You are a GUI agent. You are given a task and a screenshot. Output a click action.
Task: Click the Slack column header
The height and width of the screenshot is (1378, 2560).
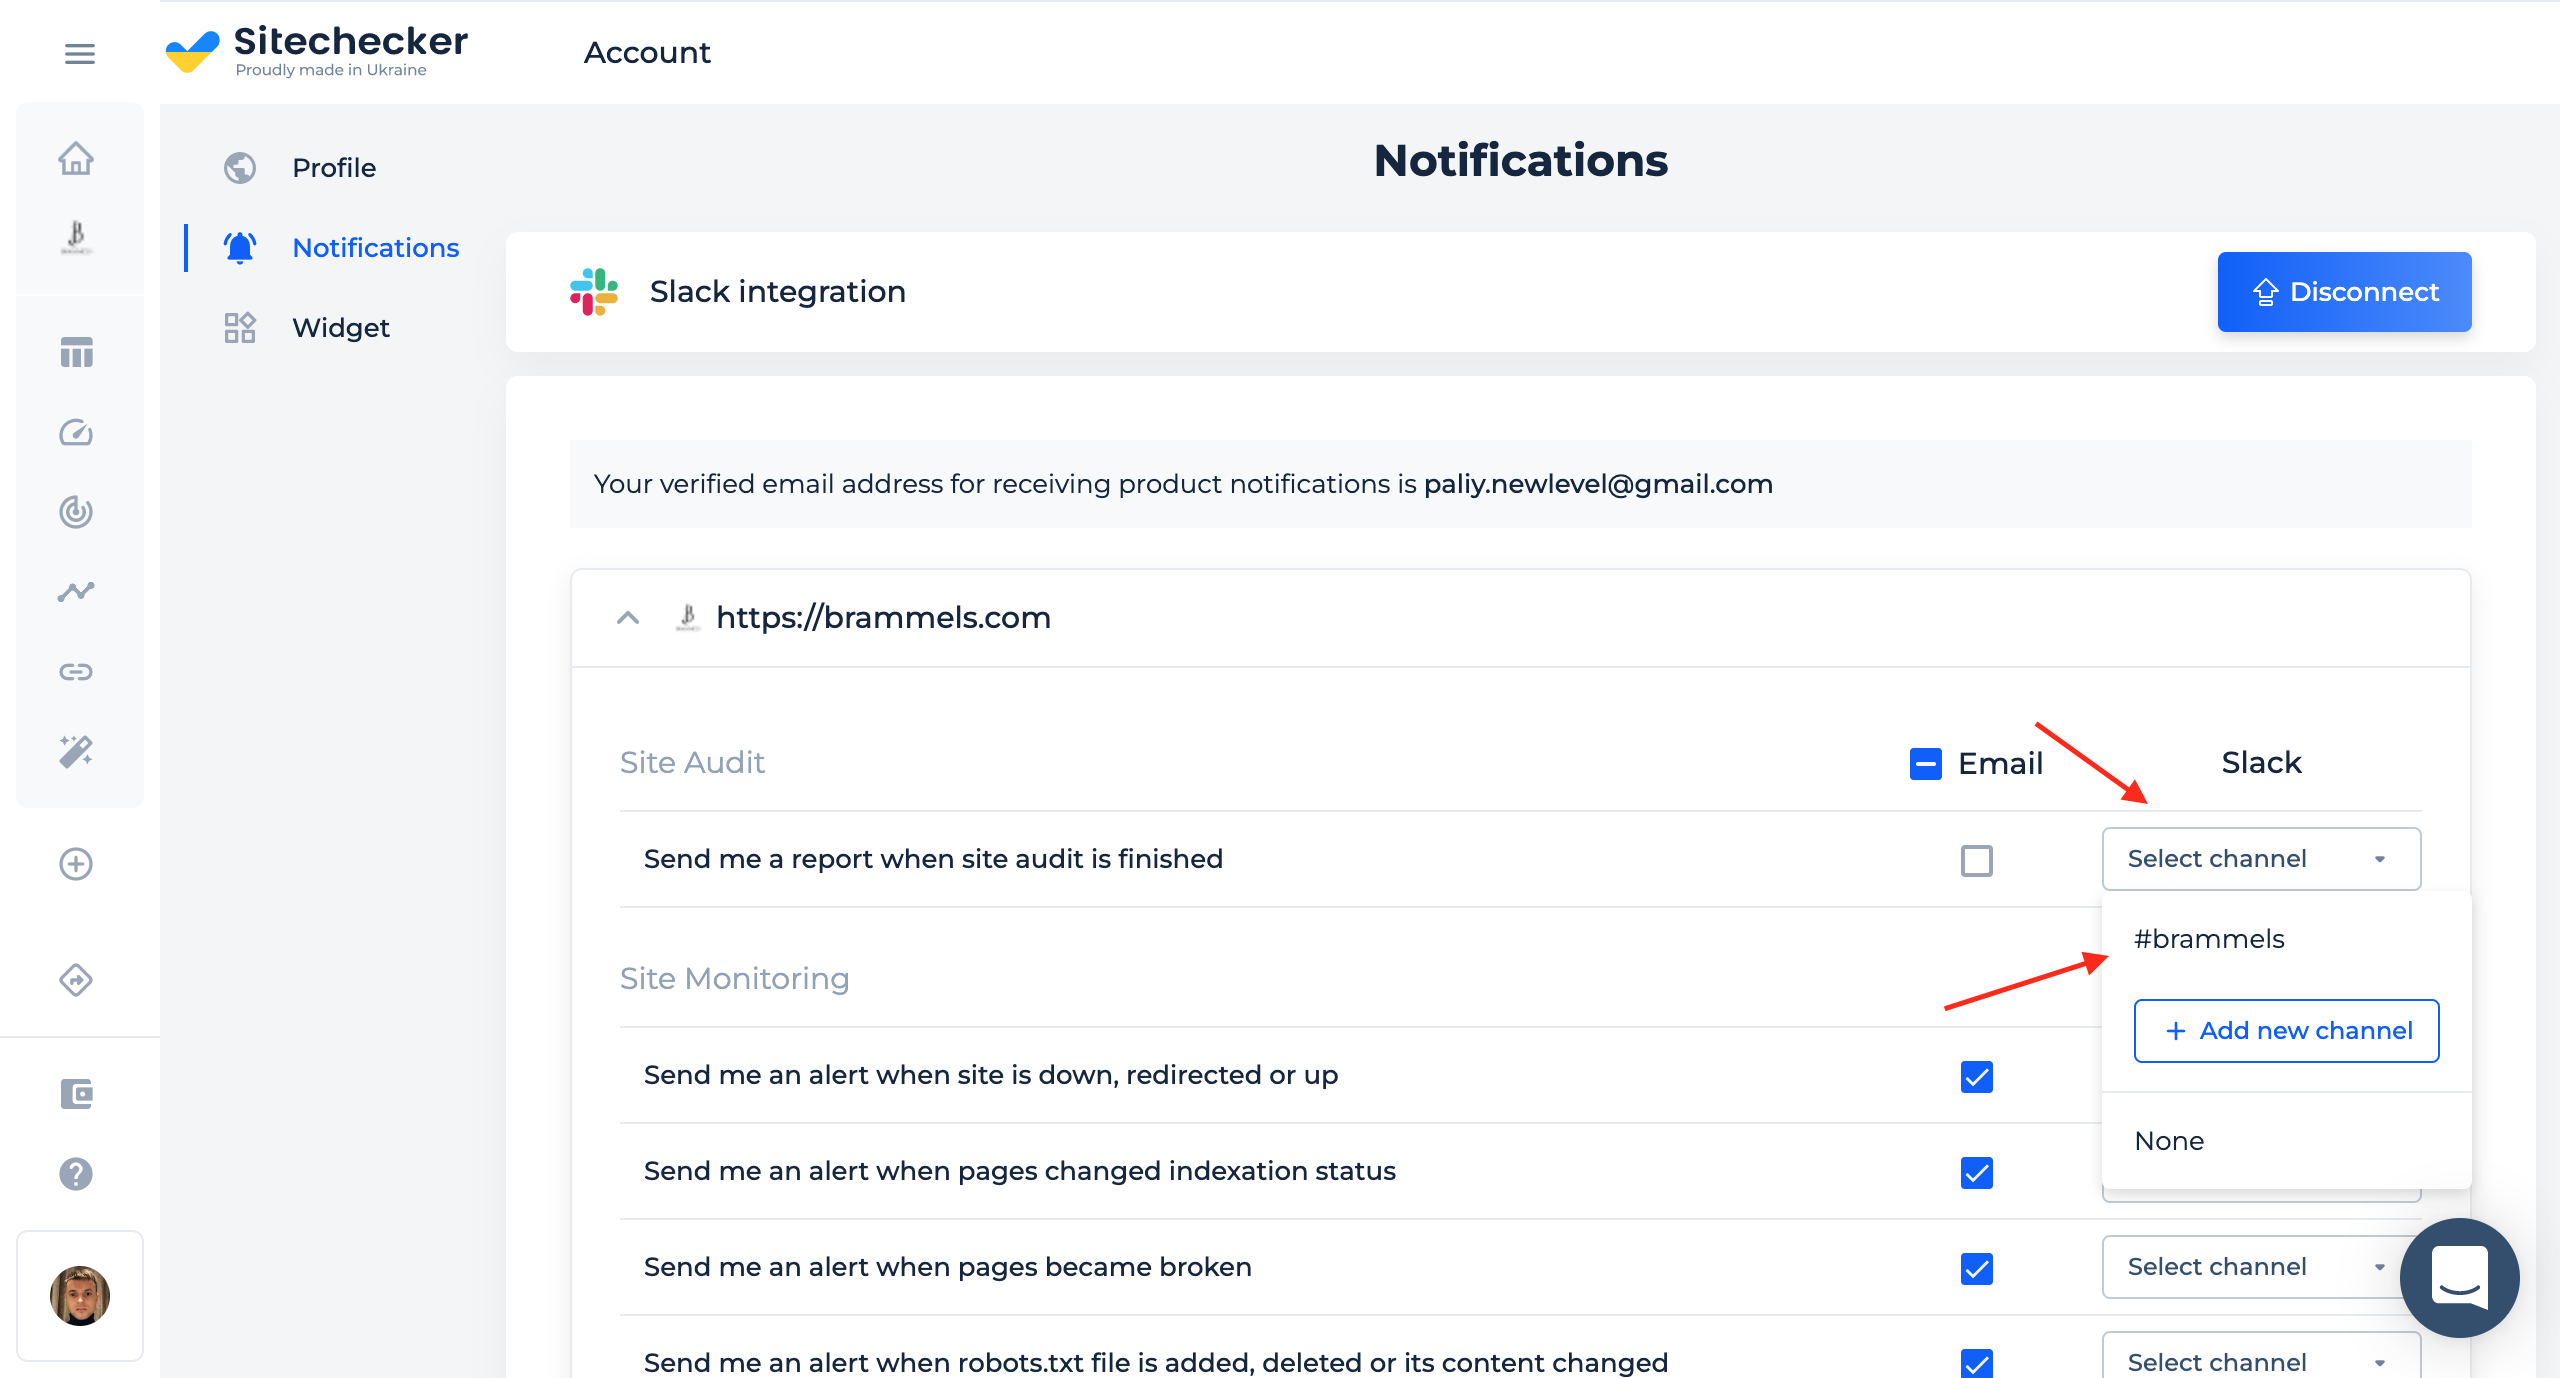point(2261,763)
